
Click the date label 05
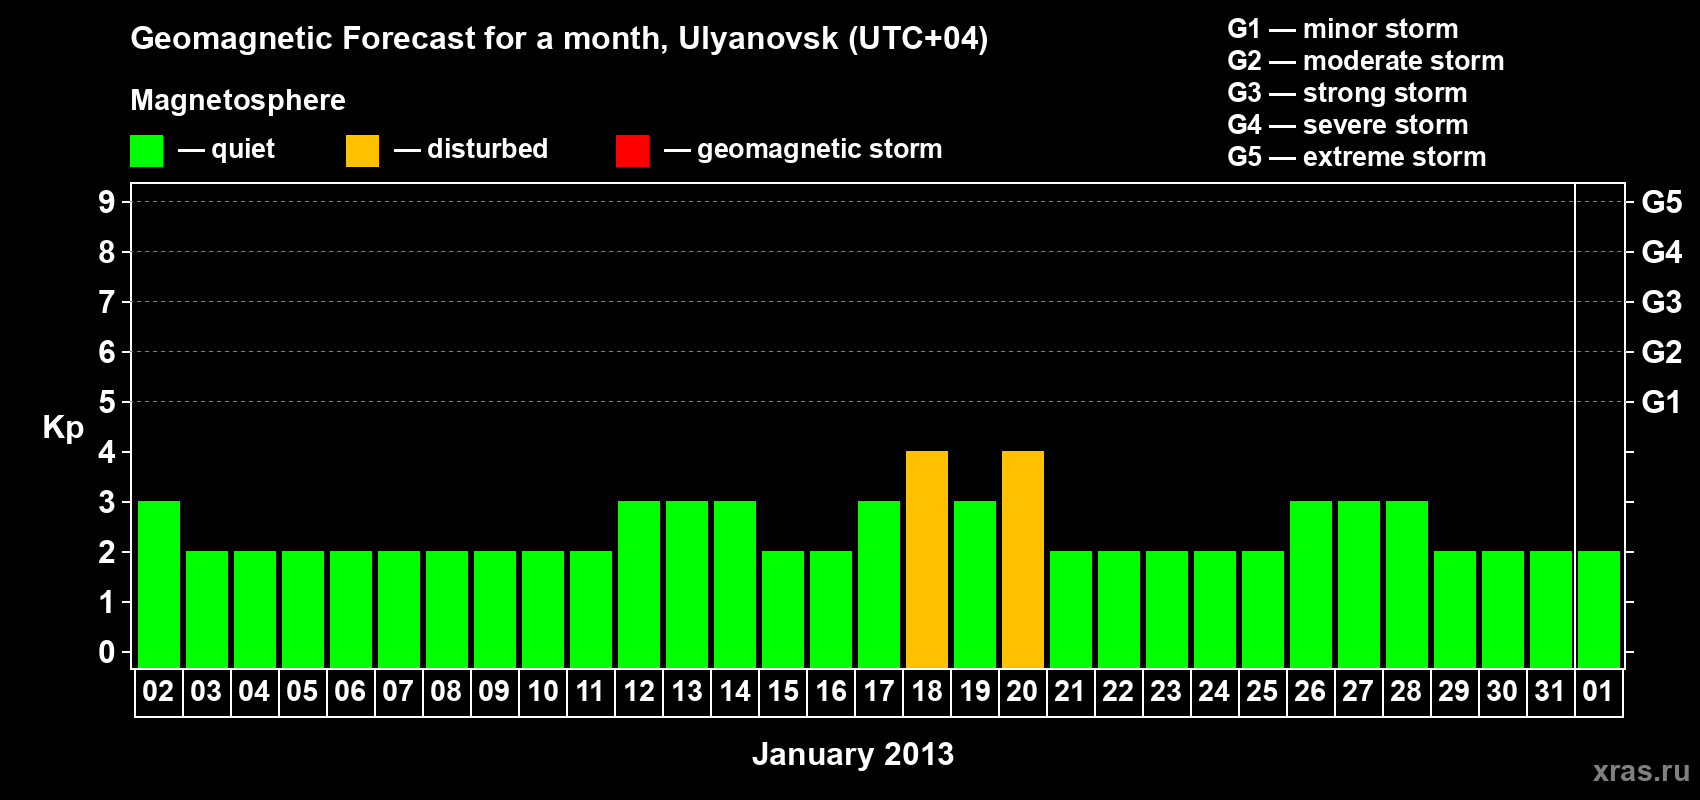[x=302, y=692]
